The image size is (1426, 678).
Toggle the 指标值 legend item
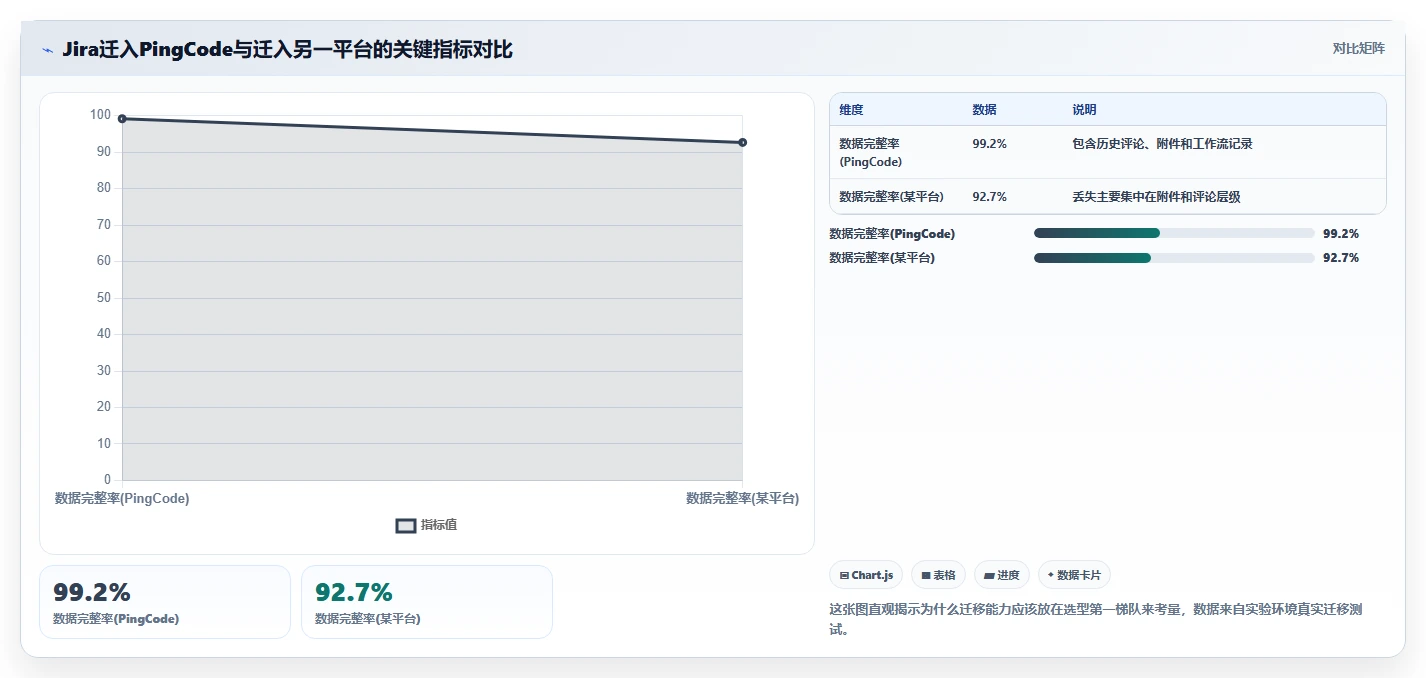tap(427, 525)
